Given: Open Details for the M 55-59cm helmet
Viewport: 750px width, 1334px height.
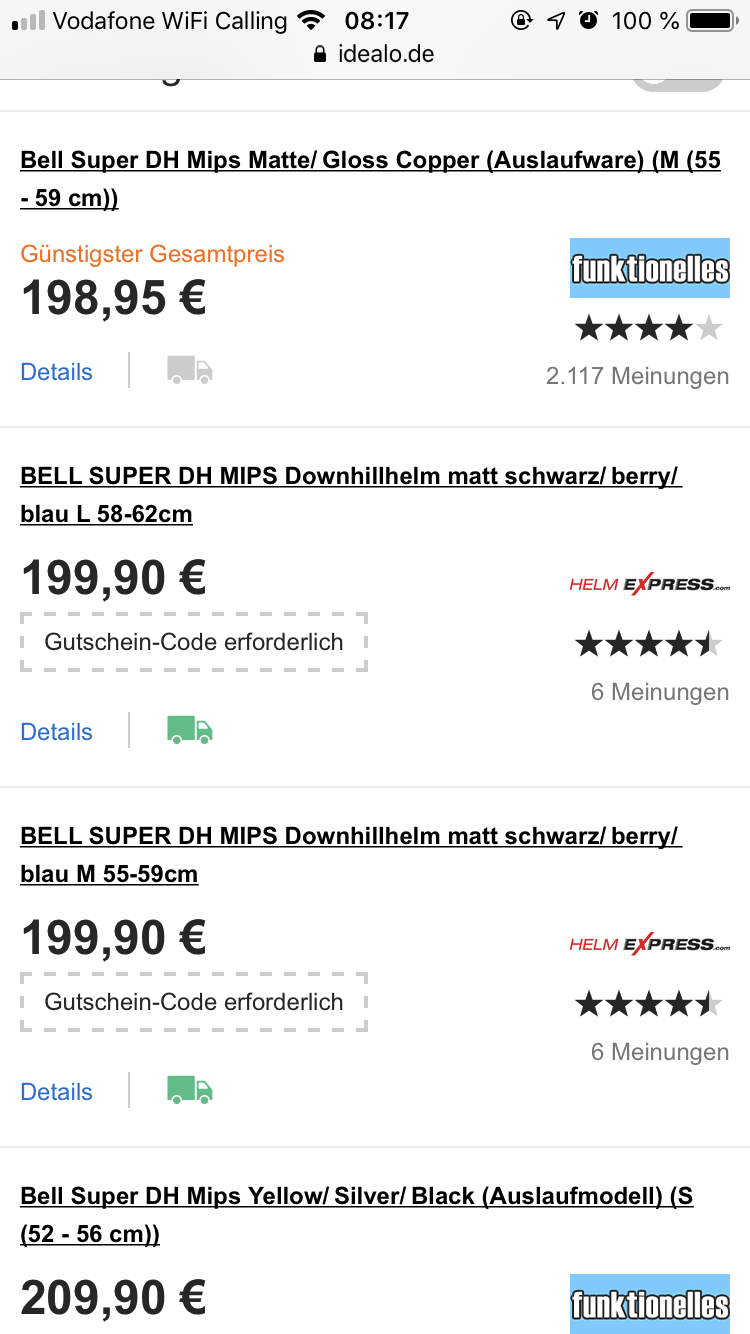Looking at the screenshot, I should [57, 1092].
